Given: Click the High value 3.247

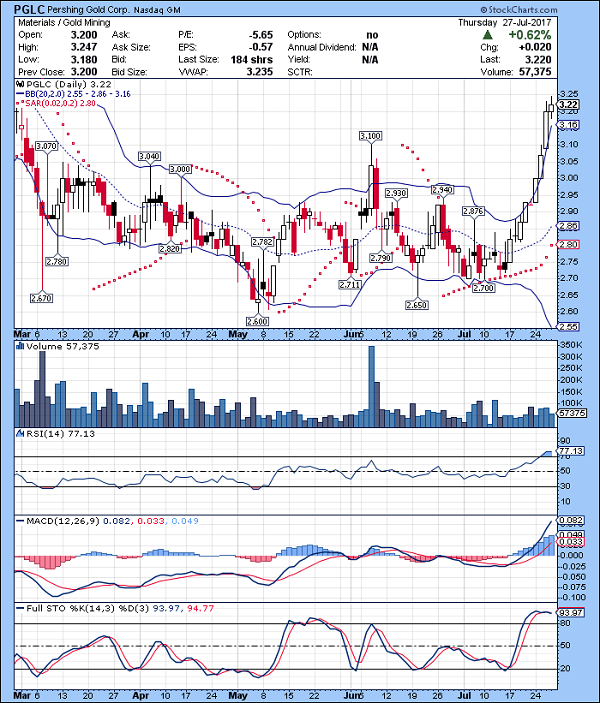Looking at the screenshot, I should click(x=84, y=47).
